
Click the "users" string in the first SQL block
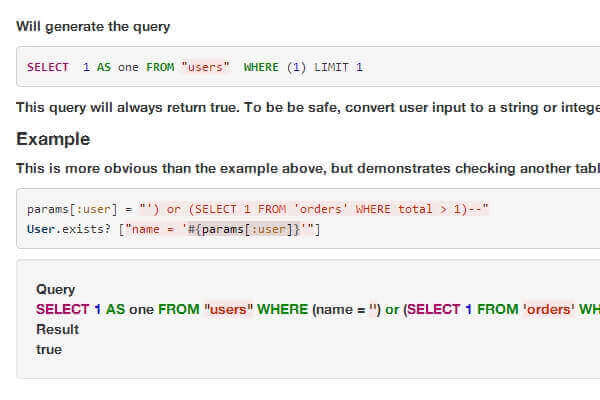(205, 67)
